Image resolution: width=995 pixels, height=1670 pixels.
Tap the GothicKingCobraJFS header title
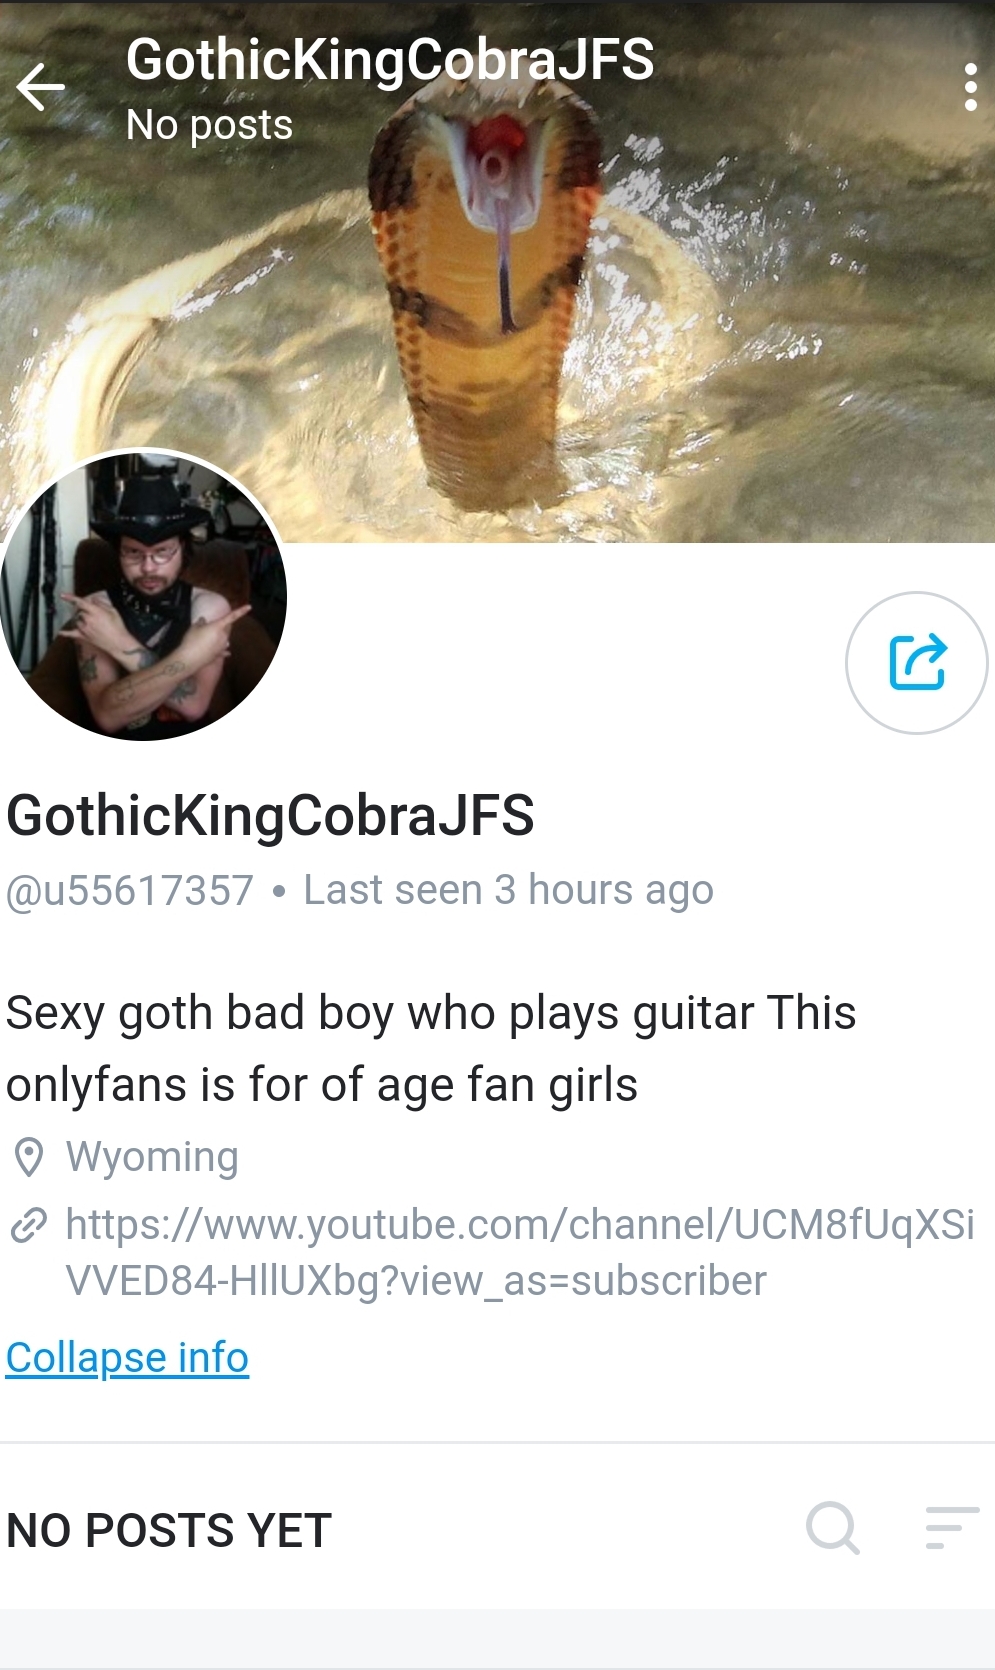390,60
